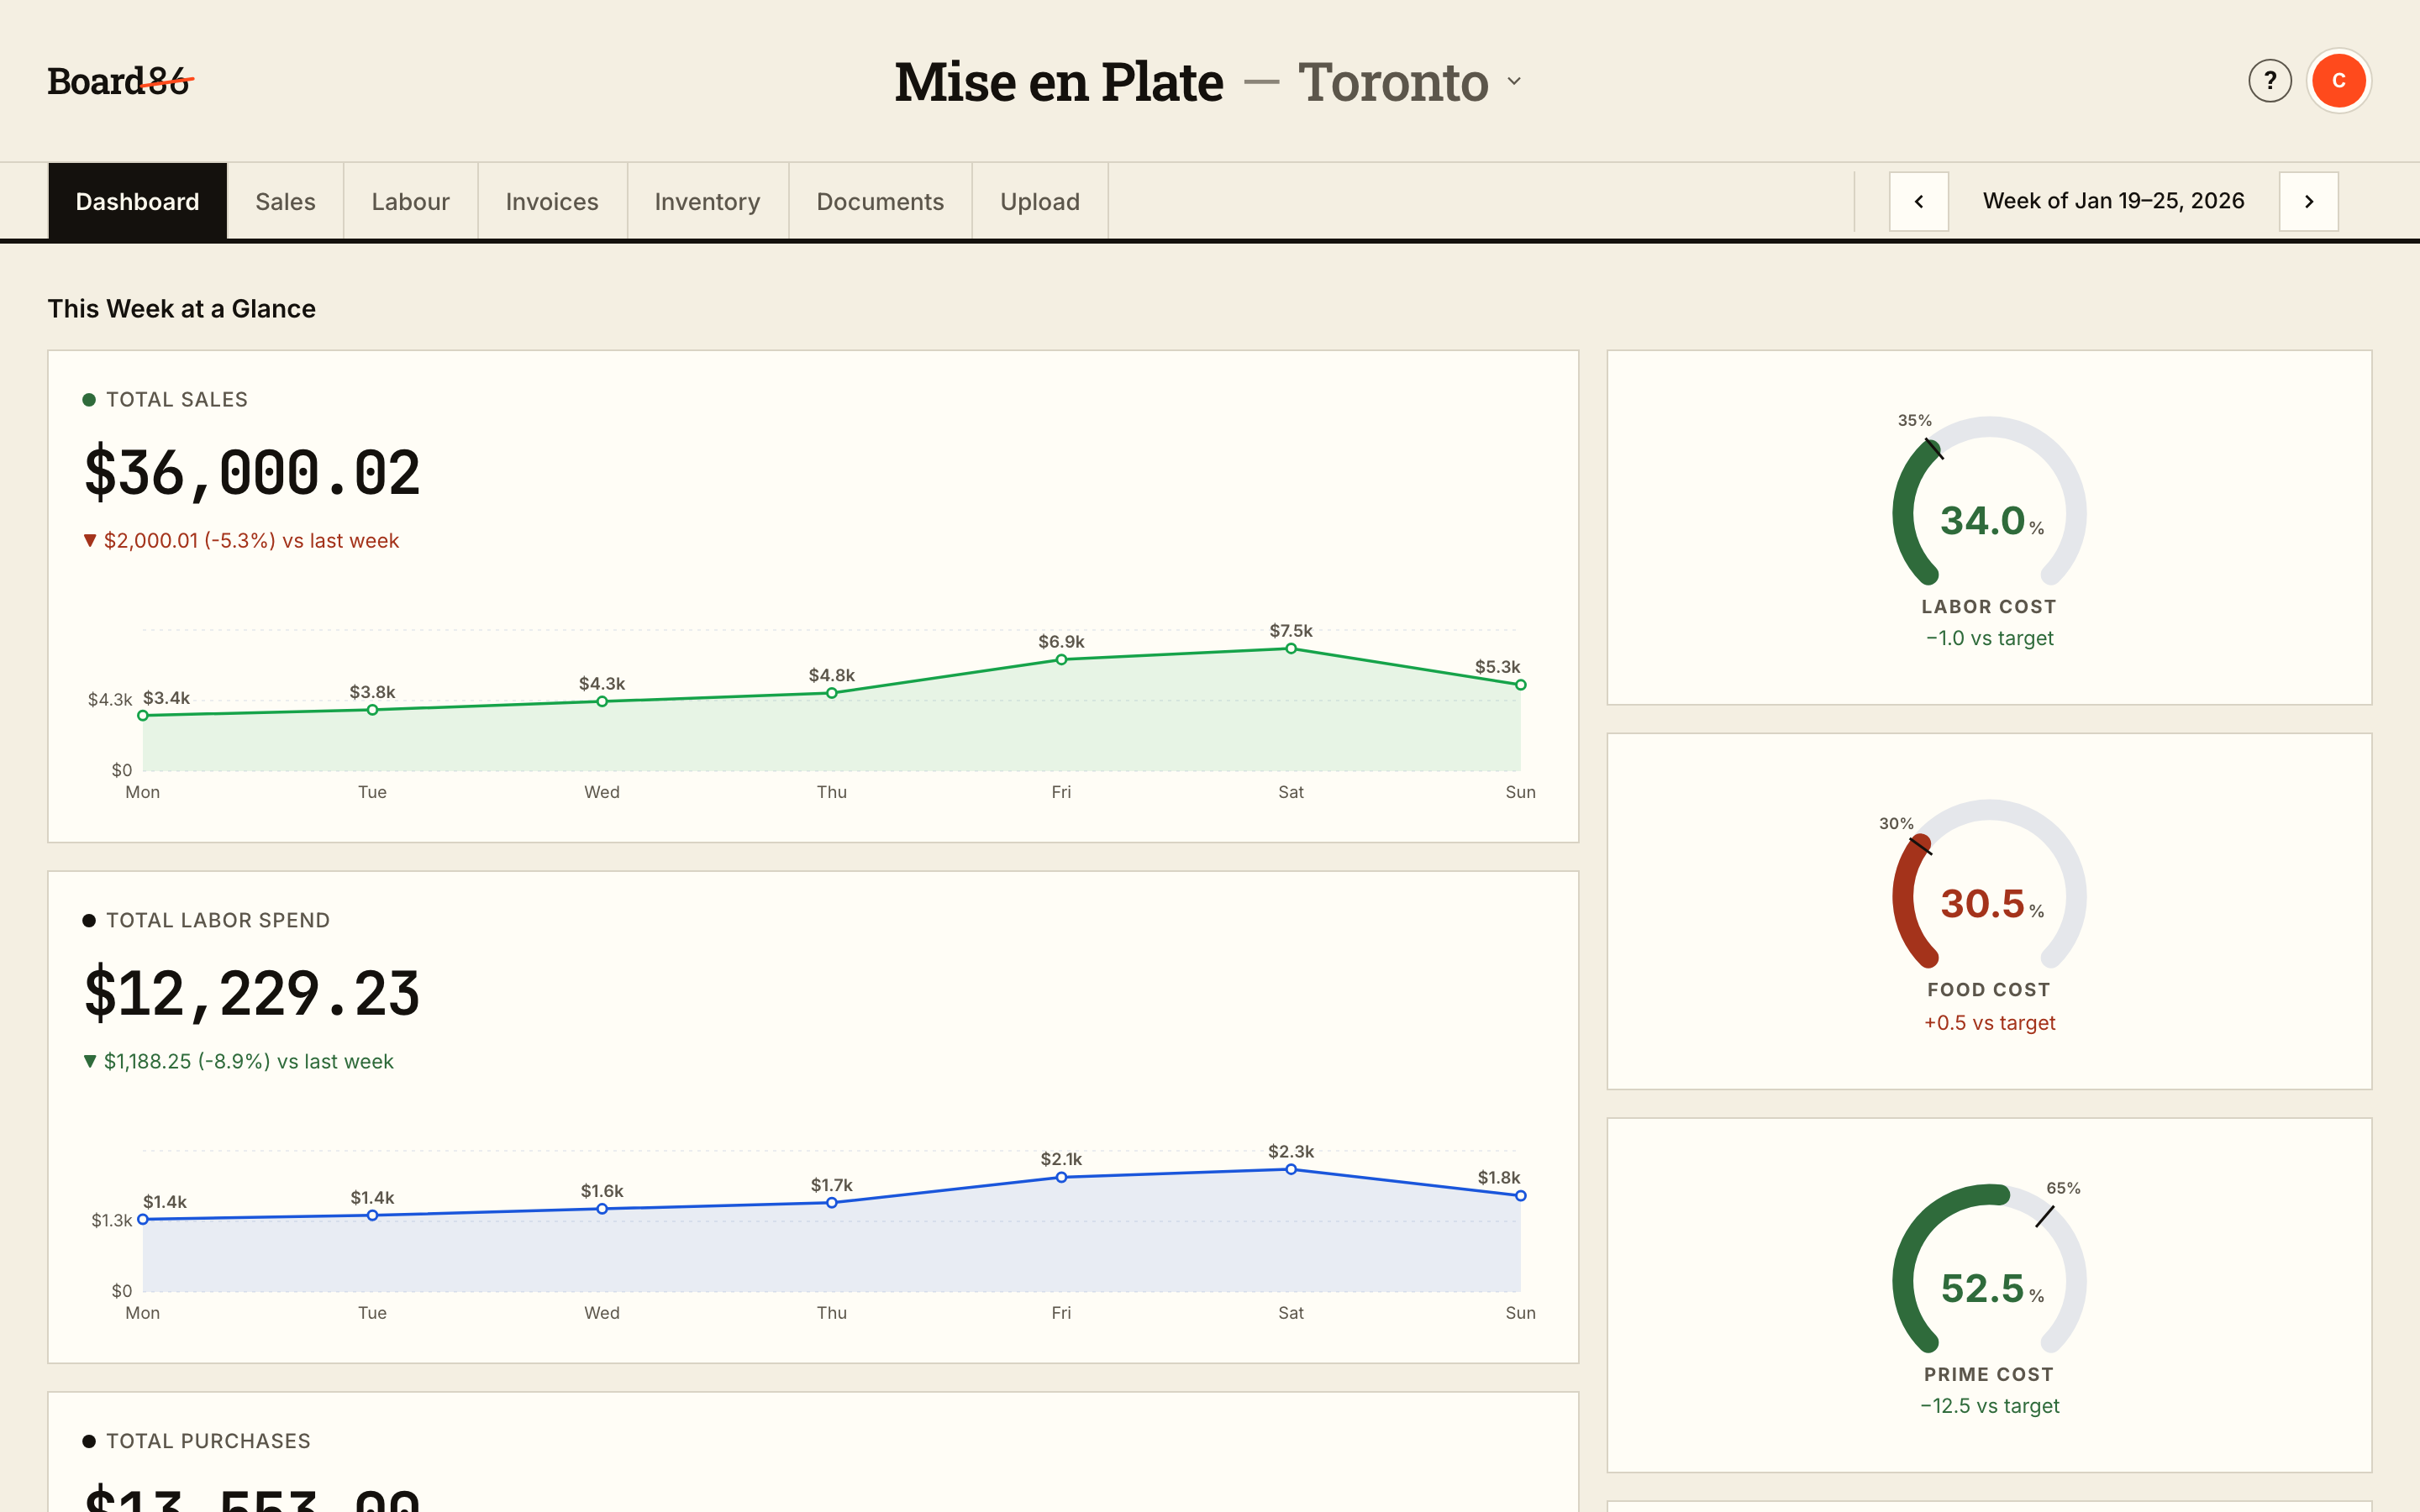Open the Sales tab
This screenshot has width=2420, height=1512.
coord(285,201)
